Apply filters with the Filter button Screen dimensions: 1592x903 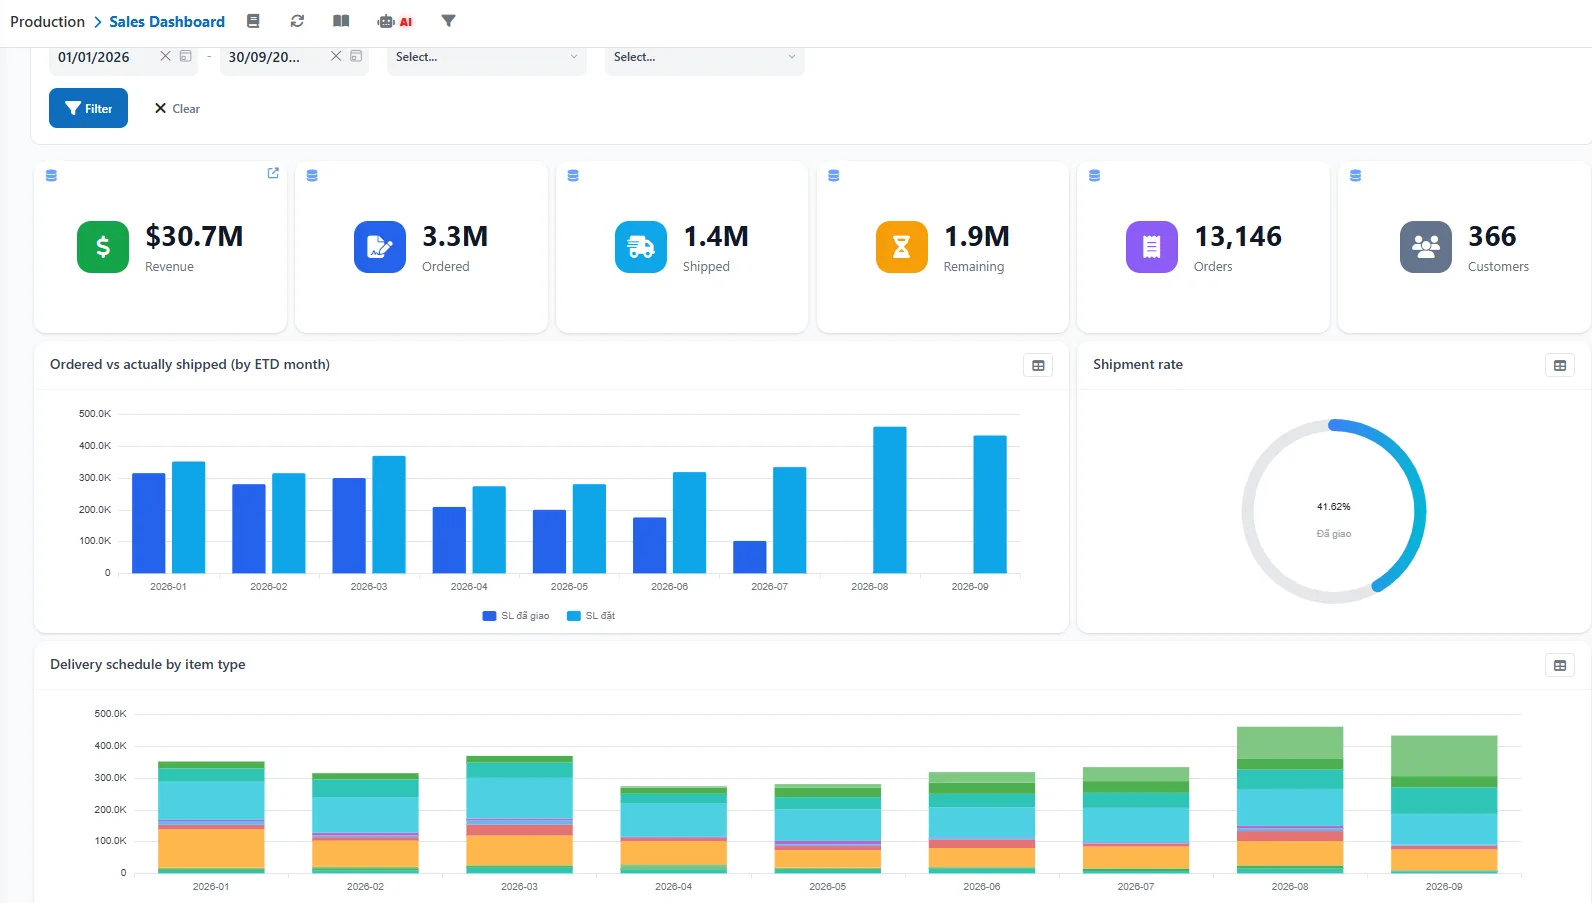[88, 108]
